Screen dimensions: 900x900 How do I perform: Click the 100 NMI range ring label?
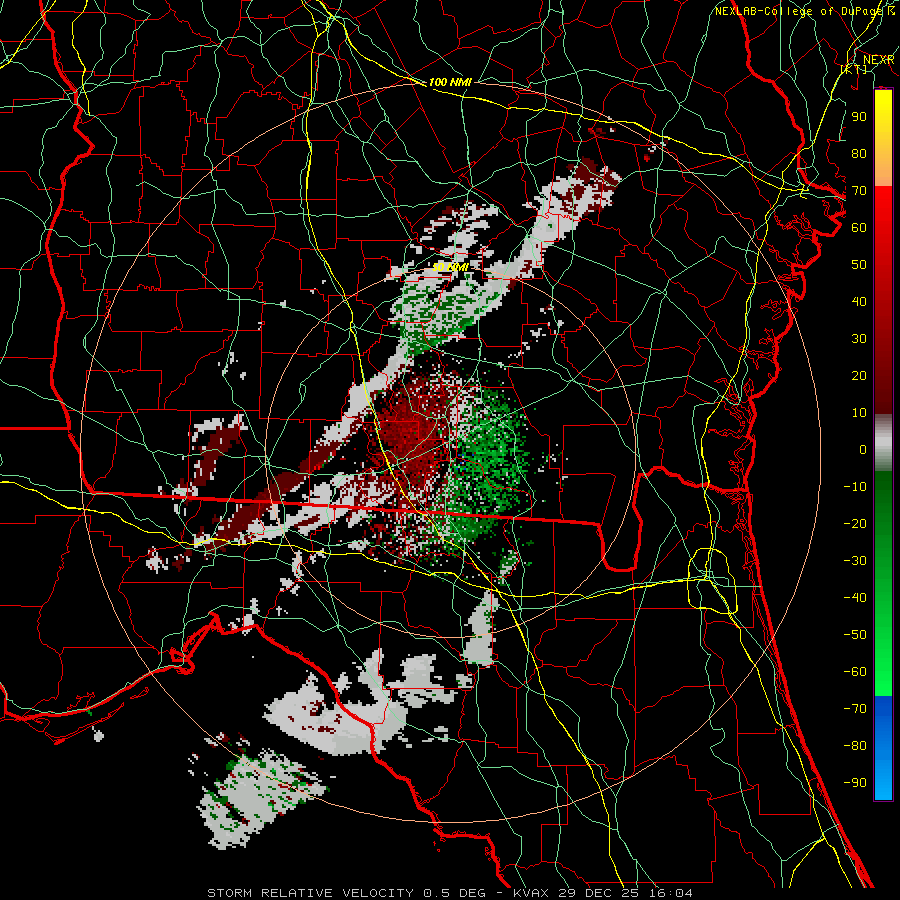450,82
